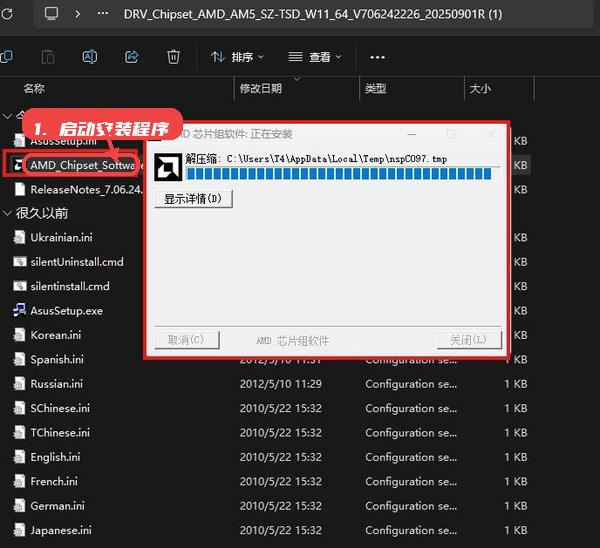Collapse the topmost date group chevron

tap(7, 116)
